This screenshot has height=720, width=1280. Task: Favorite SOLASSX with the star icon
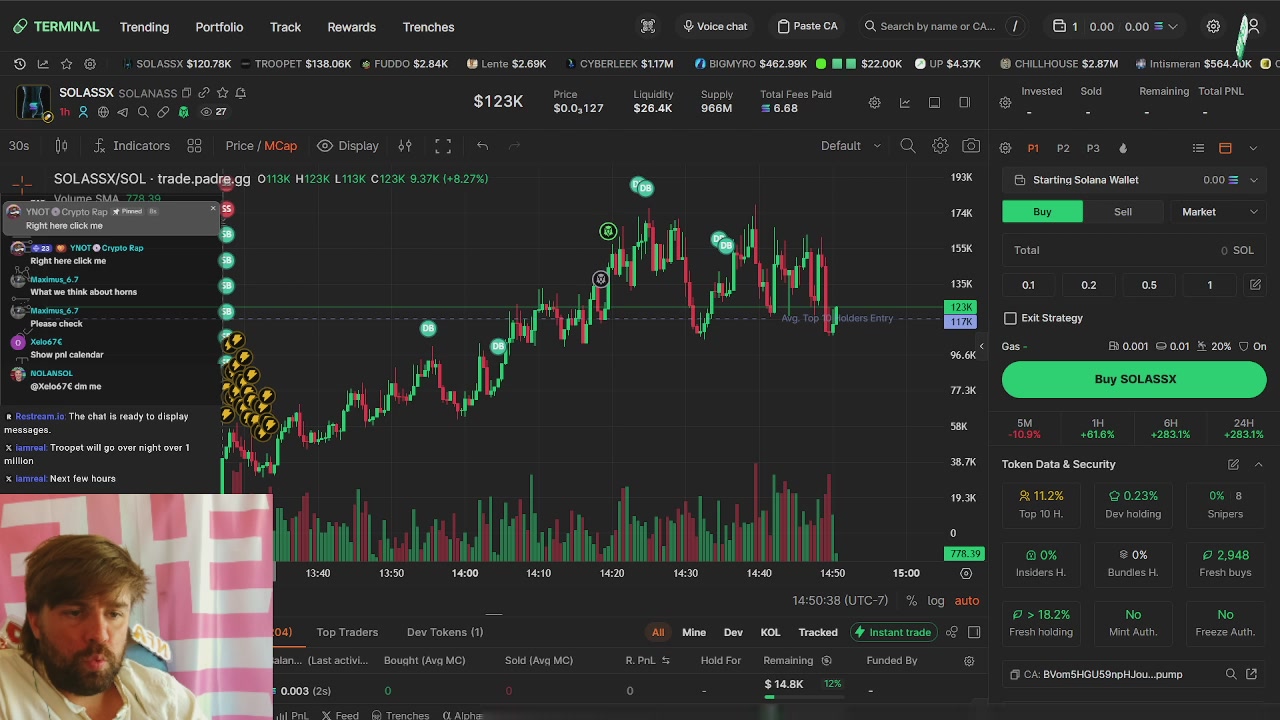click(x=222, y=93)
